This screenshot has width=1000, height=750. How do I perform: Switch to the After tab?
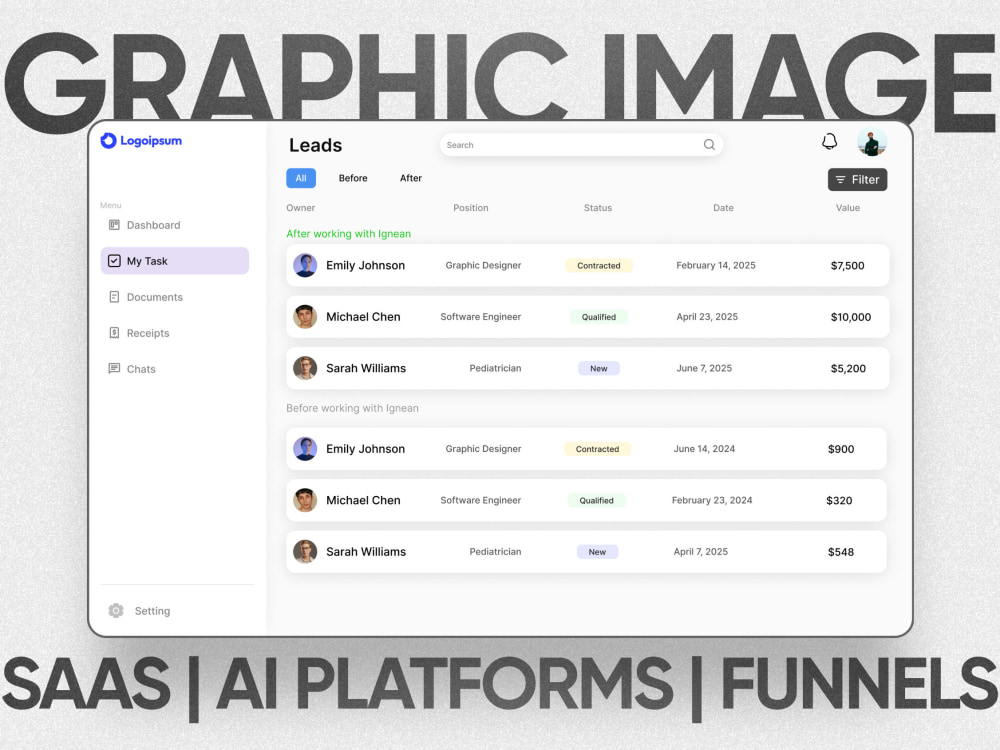(x=411, y=178)
